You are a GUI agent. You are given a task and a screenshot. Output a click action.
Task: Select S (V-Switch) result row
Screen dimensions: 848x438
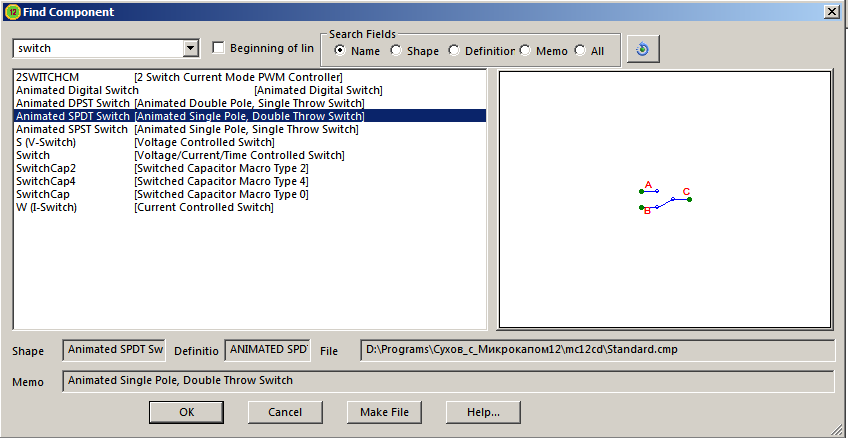pyautogui.click(x=249, y=142)
